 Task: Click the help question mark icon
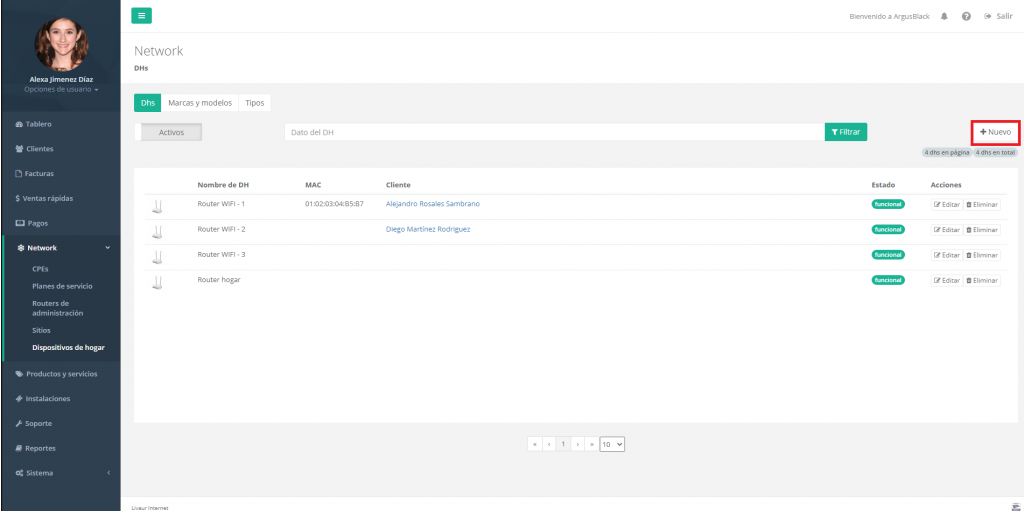[966, 16]
